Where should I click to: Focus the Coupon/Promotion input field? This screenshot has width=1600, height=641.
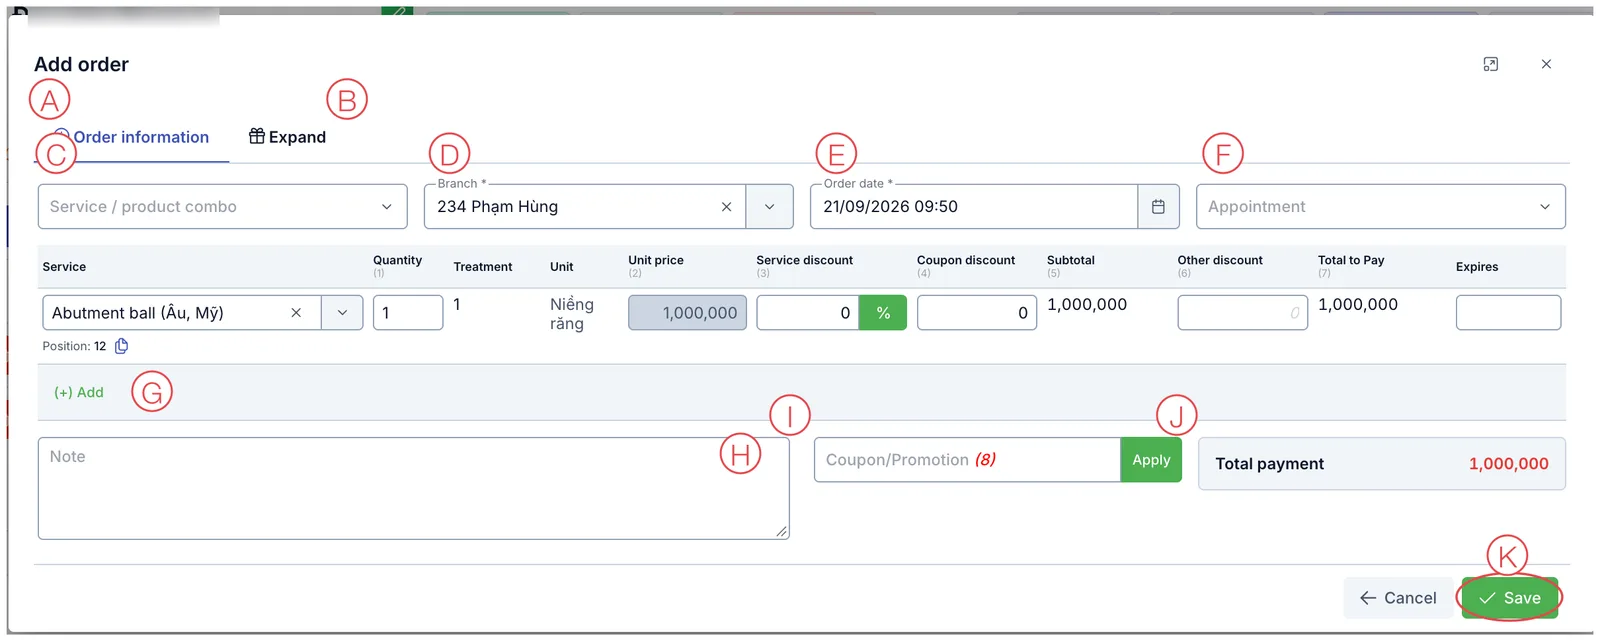(x=967, y=460)
